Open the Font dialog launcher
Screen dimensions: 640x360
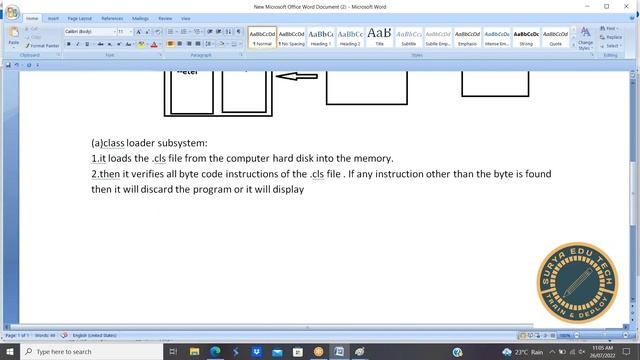(x=160, y=55)
